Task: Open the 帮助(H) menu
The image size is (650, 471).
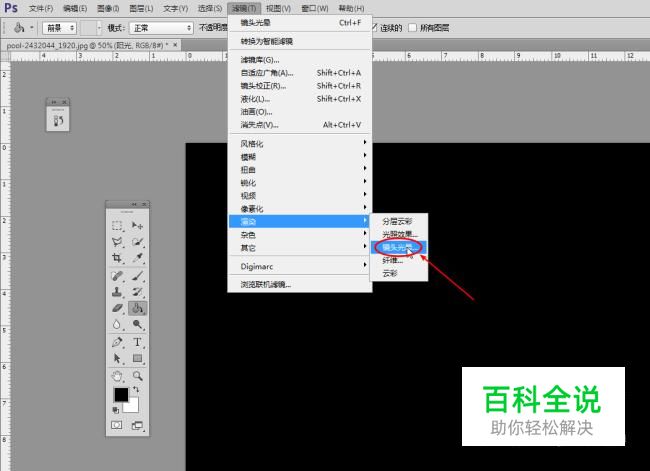Action: (x=352, y=8)
